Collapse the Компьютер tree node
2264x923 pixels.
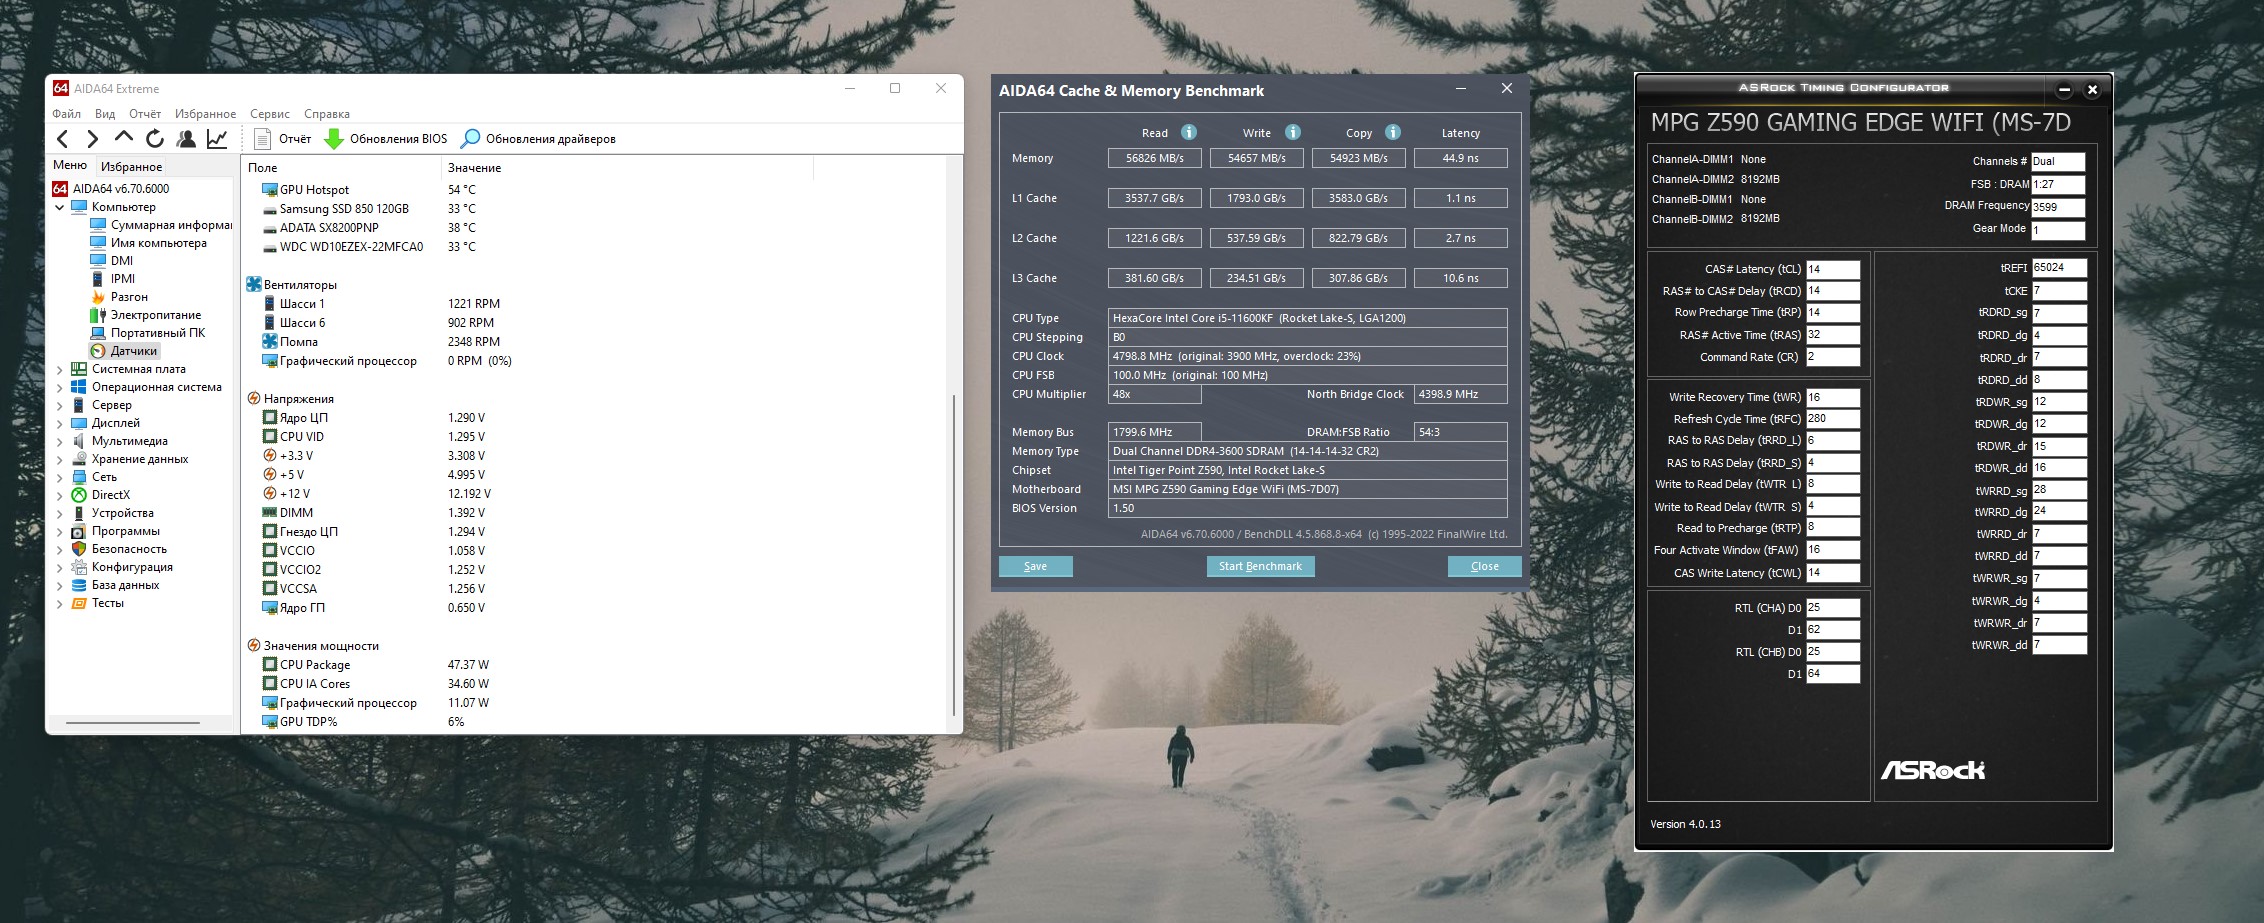[x=59, y=207]
